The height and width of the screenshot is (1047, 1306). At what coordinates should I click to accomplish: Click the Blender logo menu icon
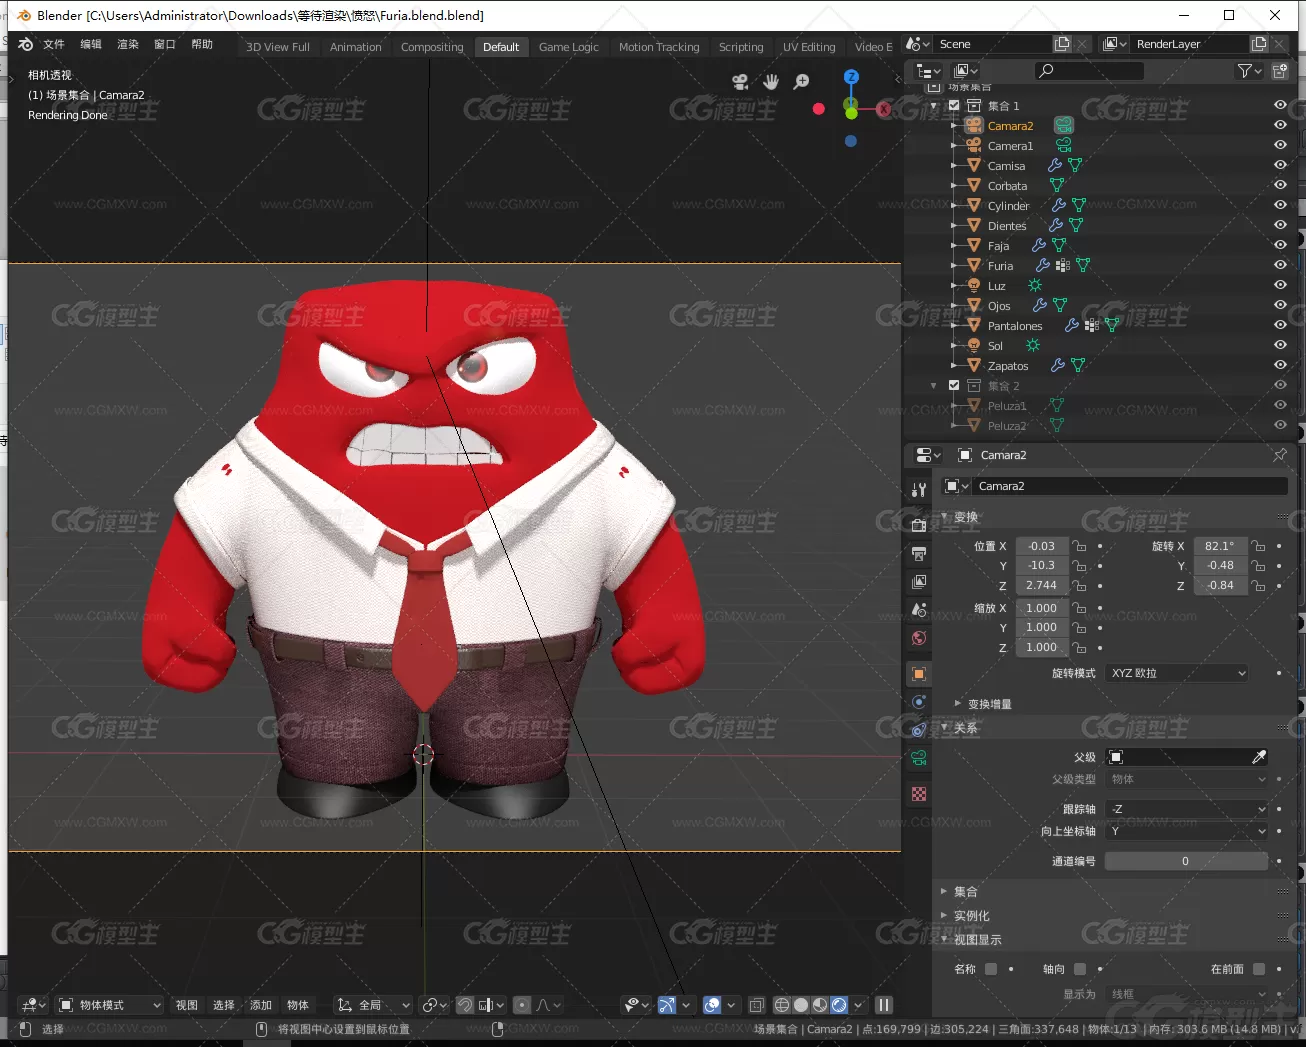(x=25, y=44)
